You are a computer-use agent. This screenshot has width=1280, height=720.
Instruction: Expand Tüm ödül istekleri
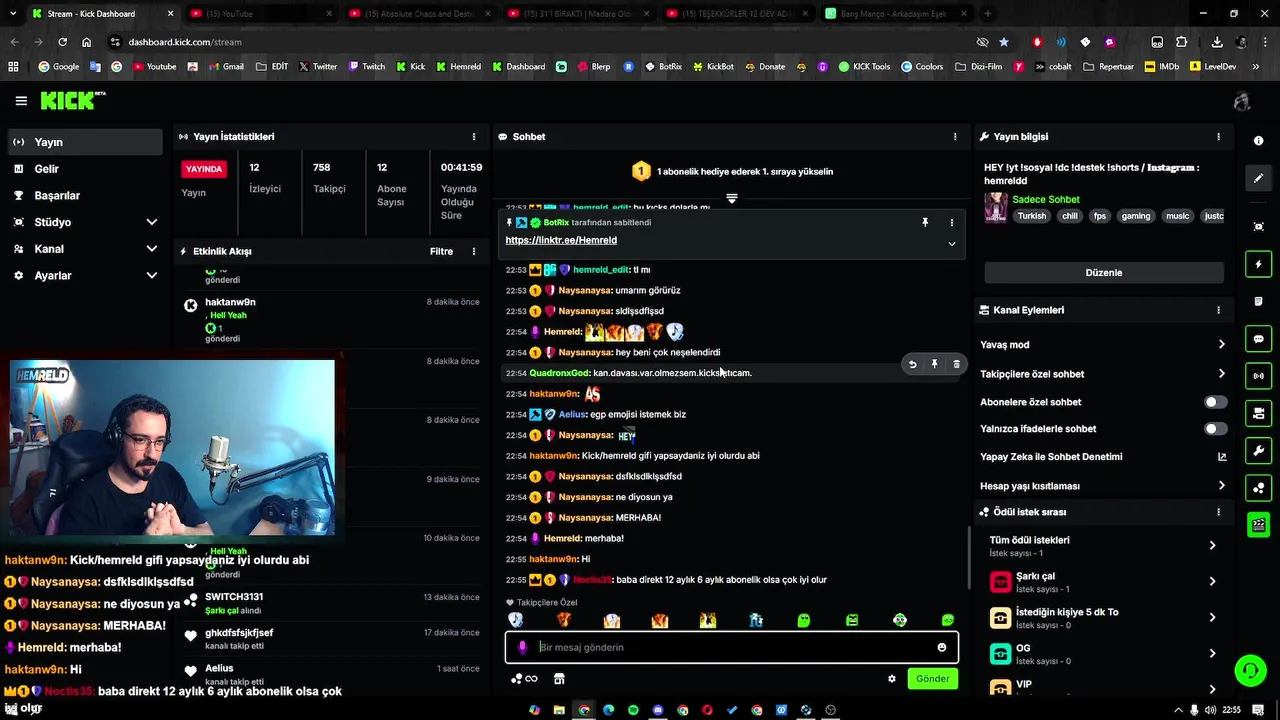point(1212,546)
